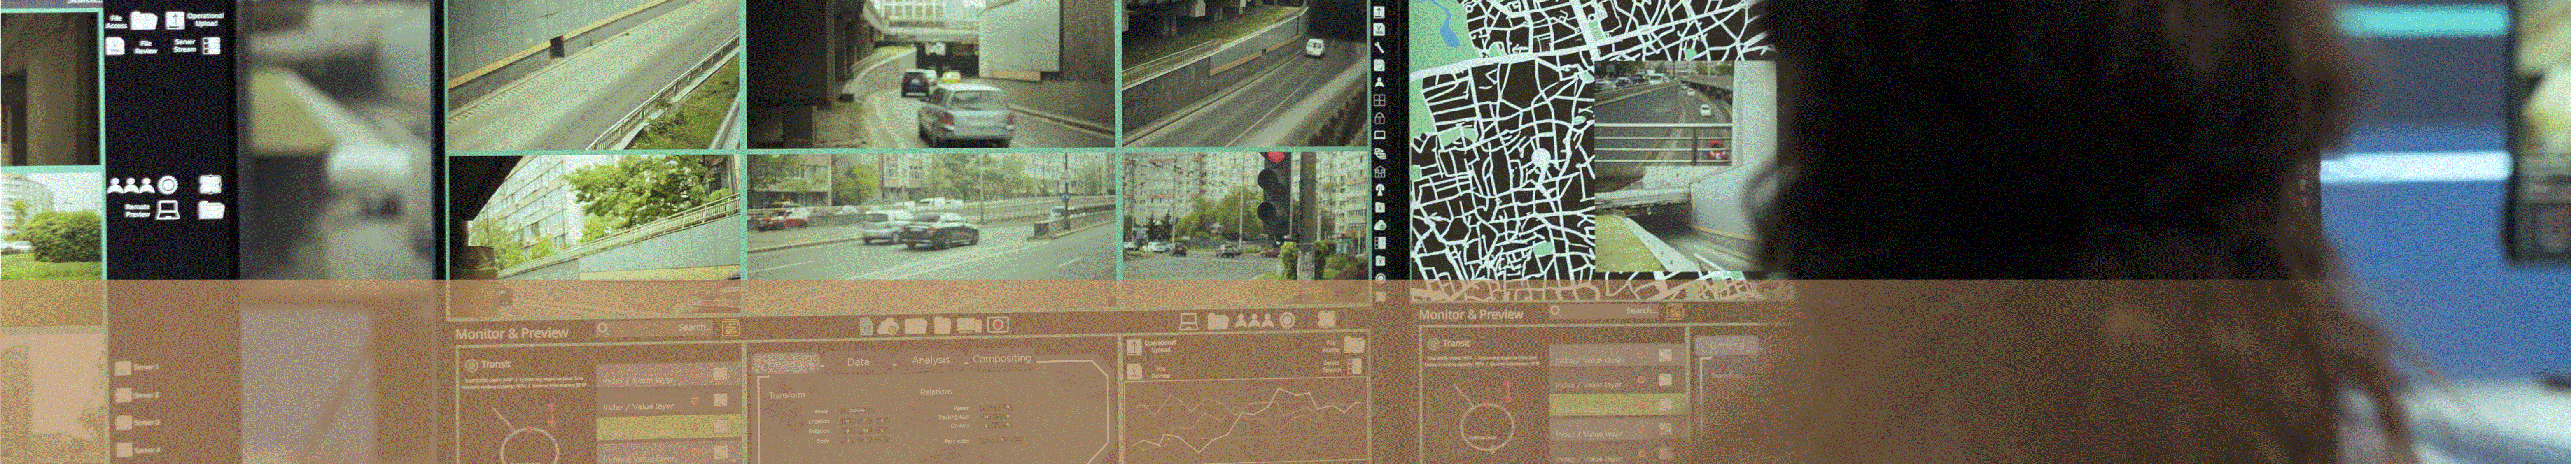Click the note icon beside the search box

[731, 328]
